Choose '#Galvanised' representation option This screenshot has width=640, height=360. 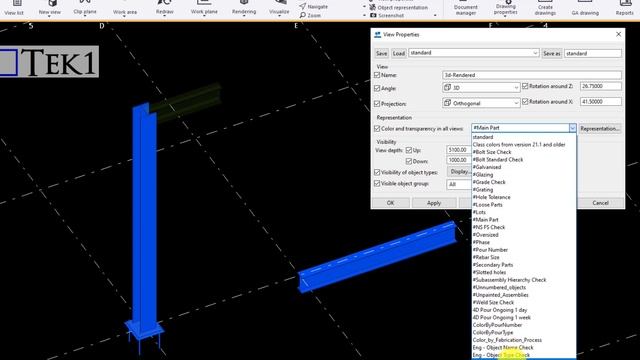[524, 167]
